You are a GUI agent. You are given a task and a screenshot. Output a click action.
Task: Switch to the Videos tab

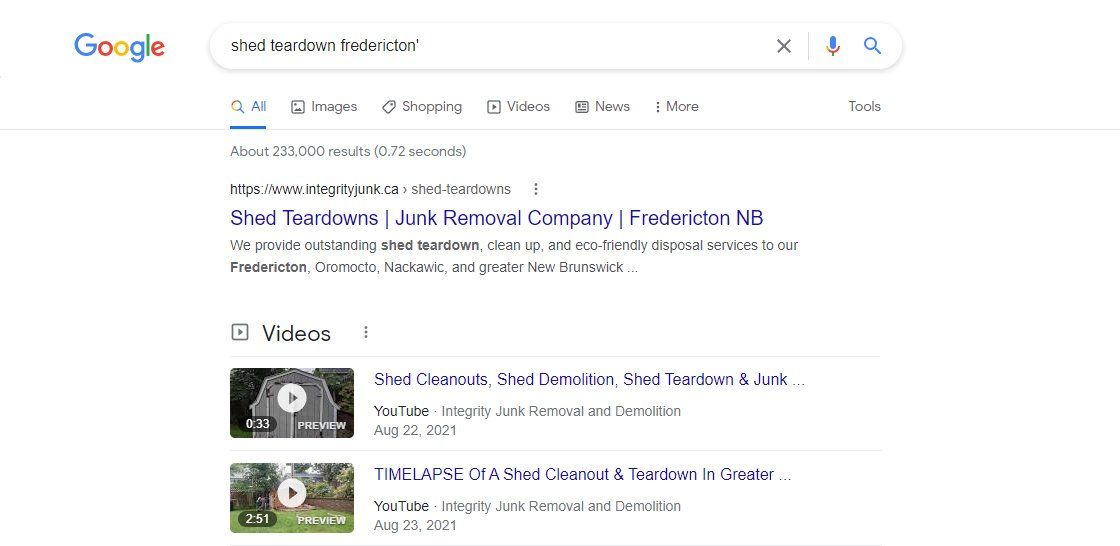518,106
